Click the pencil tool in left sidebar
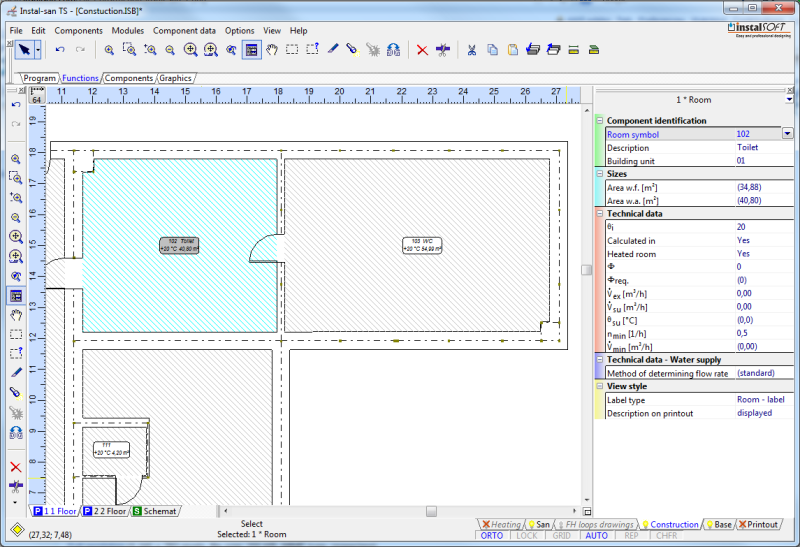 click(x=16, y=372)
